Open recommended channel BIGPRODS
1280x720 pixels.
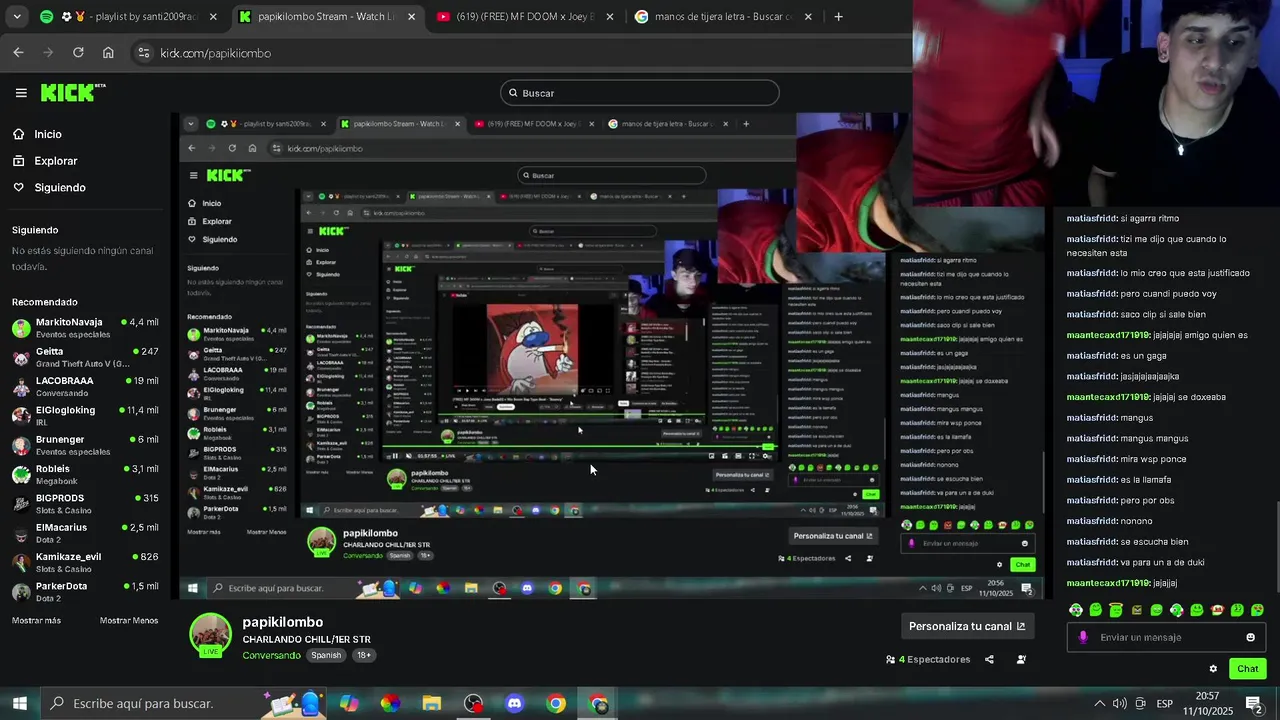(85, 503)
